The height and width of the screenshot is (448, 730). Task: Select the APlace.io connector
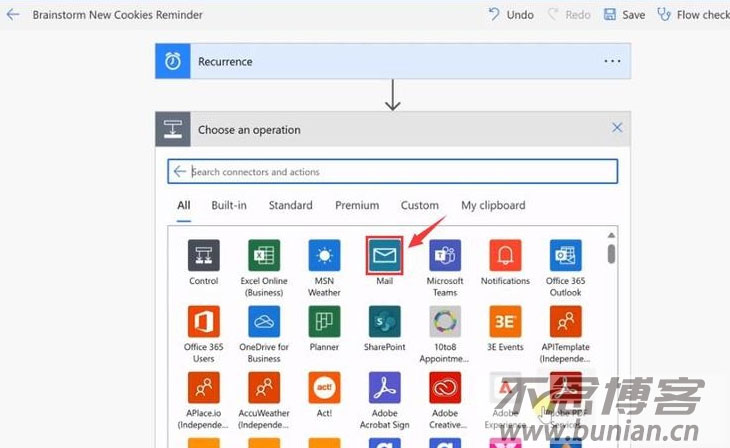click(203, 387)
